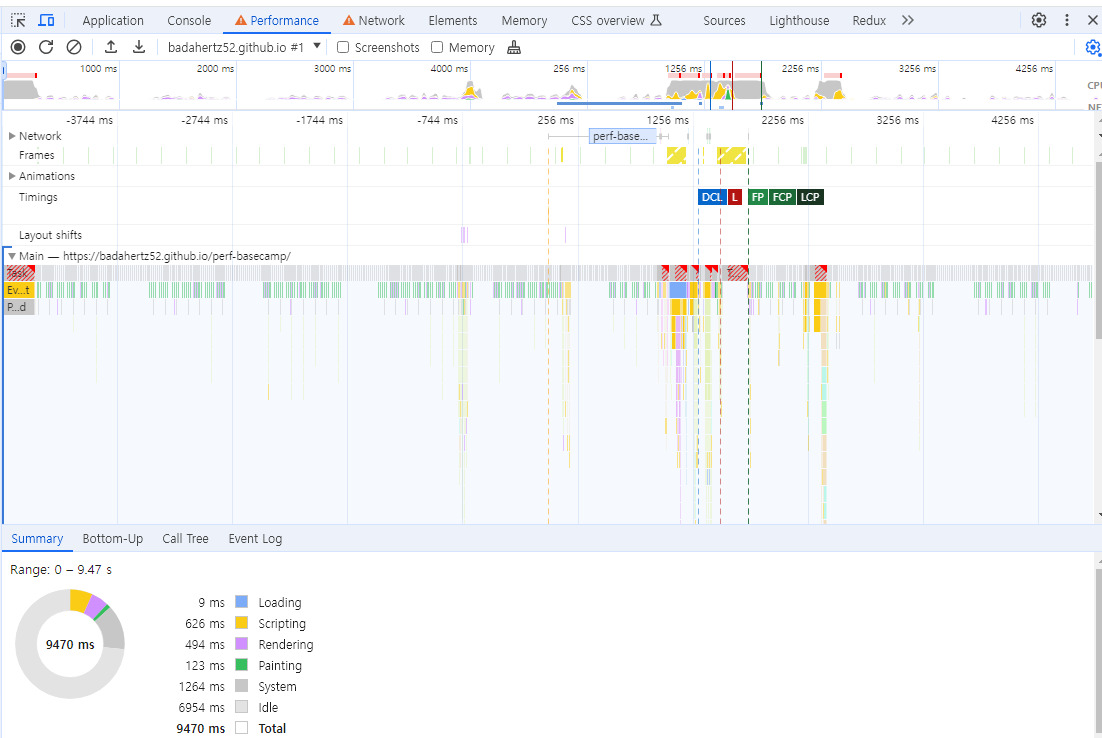
Task: Enable the Screenshots checkbox
Action: pyautogui.click(x=343, y=47)
